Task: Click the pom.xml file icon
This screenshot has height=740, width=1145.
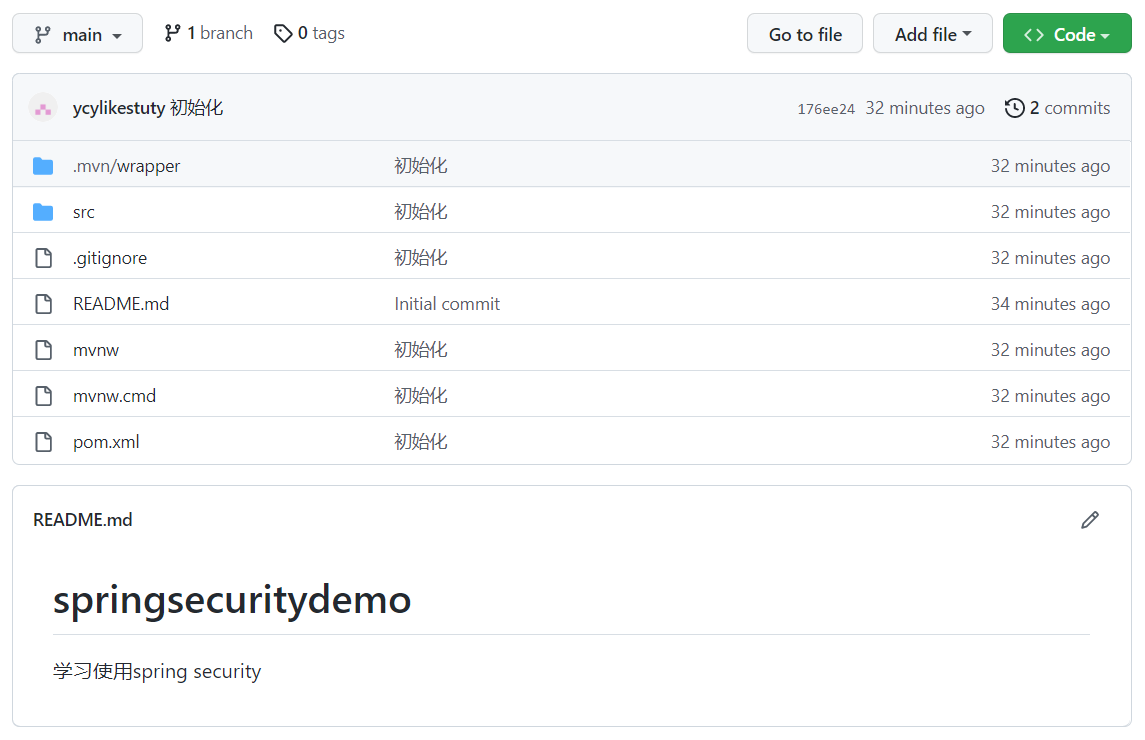Action: point(43,442)
